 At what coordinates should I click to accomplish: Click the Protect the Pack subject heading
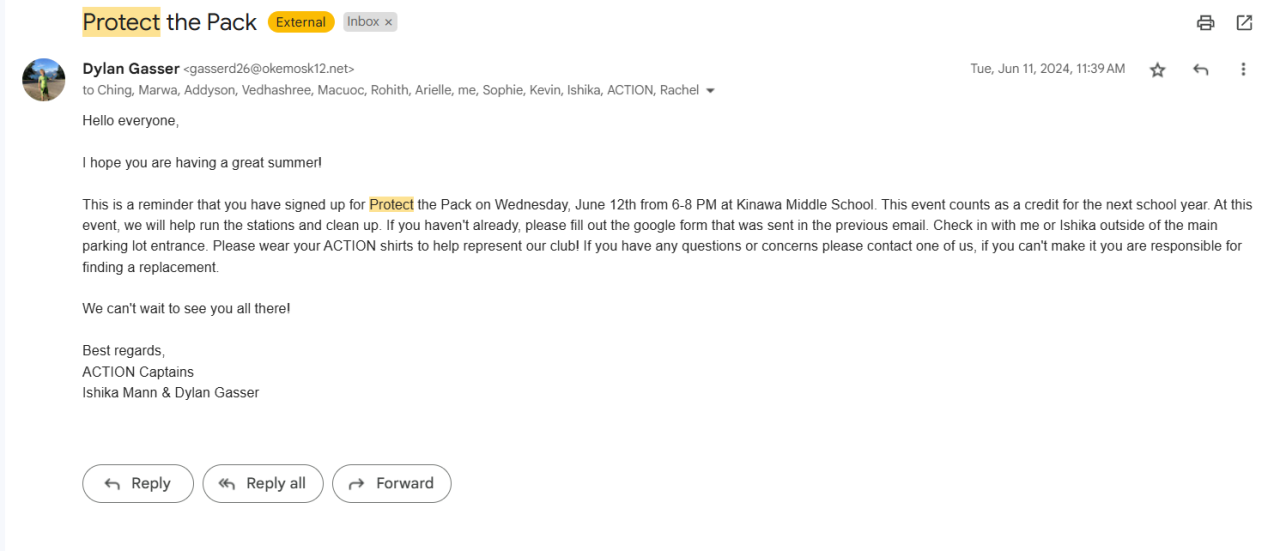pyautogui.click(x=169, y=21)
